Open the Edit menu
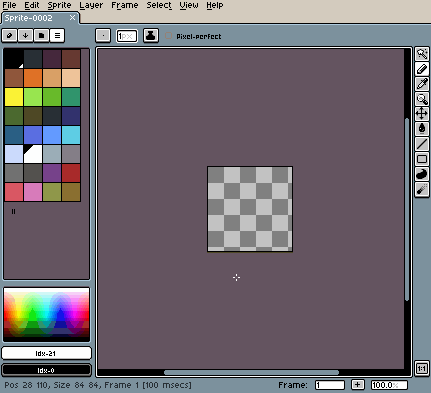431x393 pixels. click(32, 5)
